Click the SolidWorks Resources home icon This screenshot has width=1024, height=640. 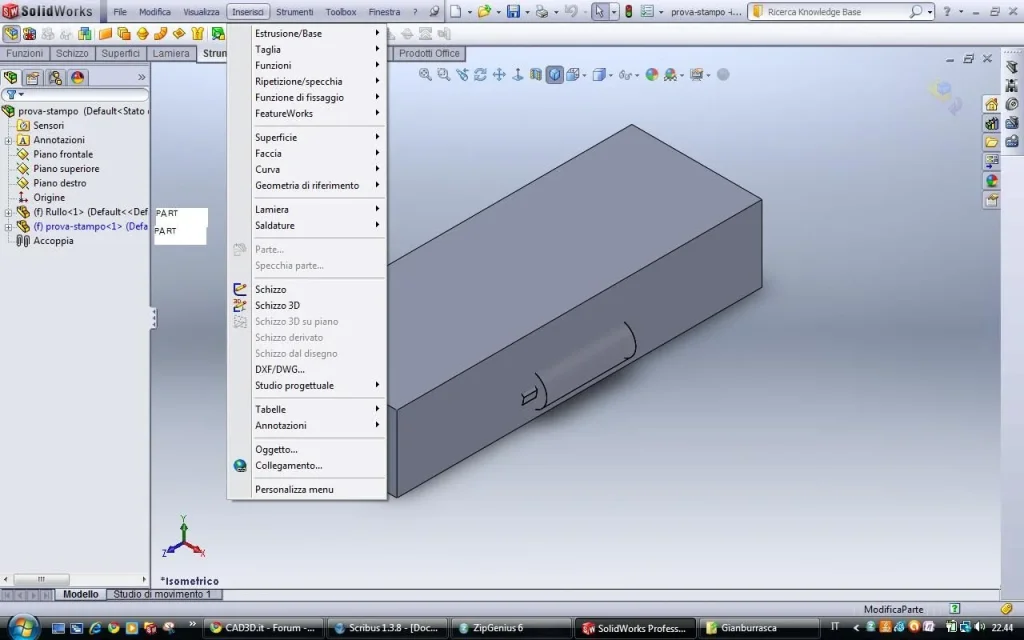991,104
